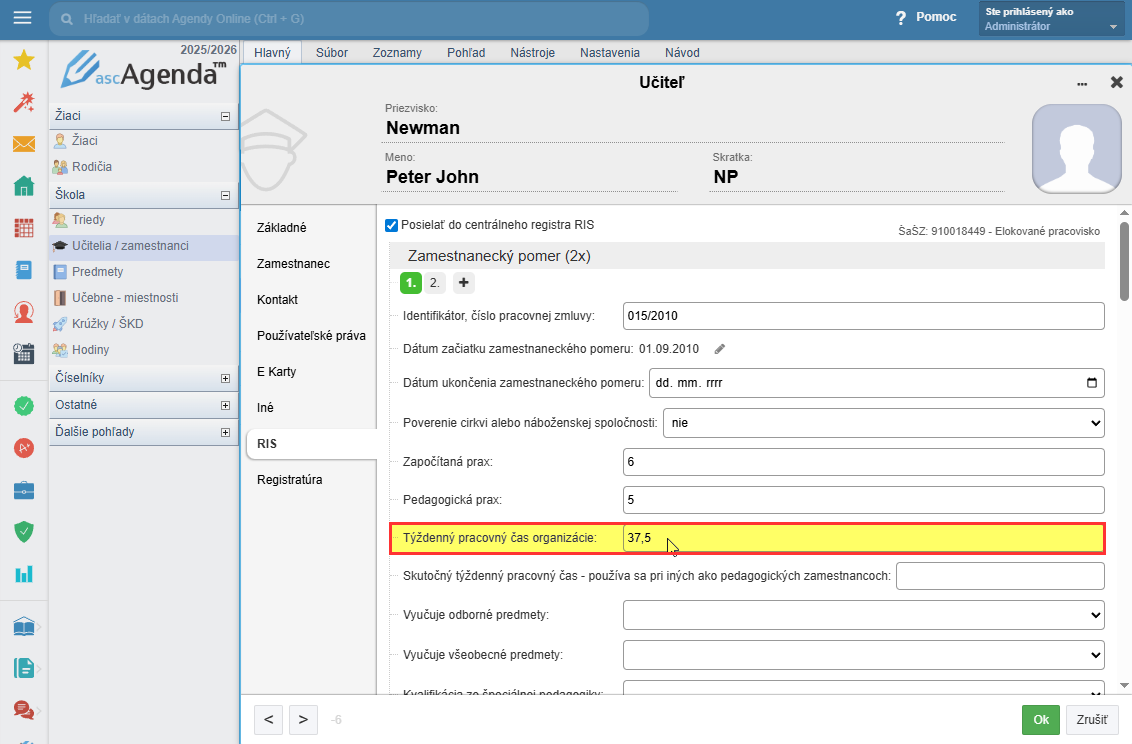
Task: Expand the Číselníky section
Action: coord(225,378)
